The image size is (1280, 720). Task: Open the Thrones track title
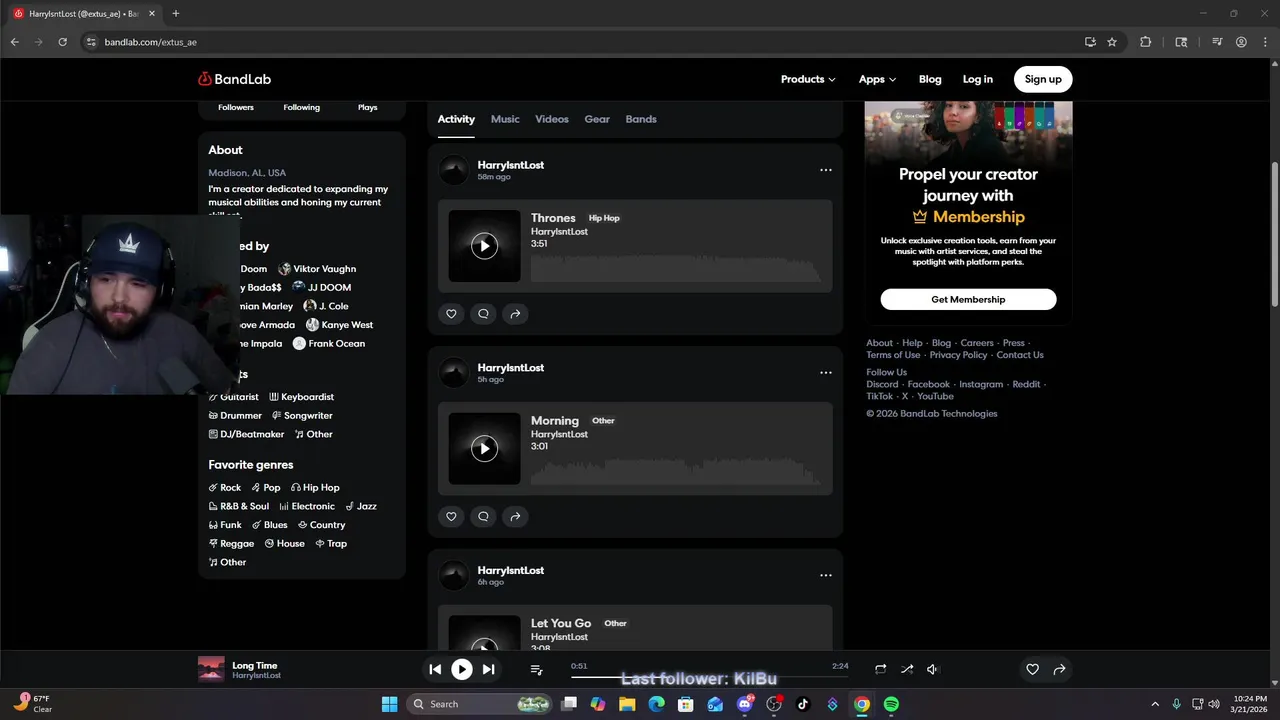tap(553, 218)
